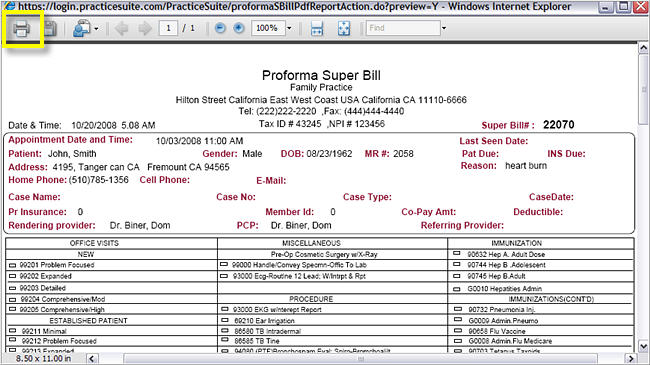Viewport: 650px width, 365px height.
Task: Maximize the Internet Explorer window
Action: tap(623, 7)
